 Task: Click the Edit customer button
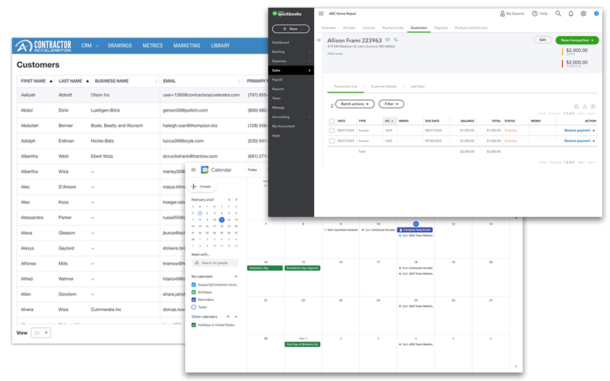(542, 40)
